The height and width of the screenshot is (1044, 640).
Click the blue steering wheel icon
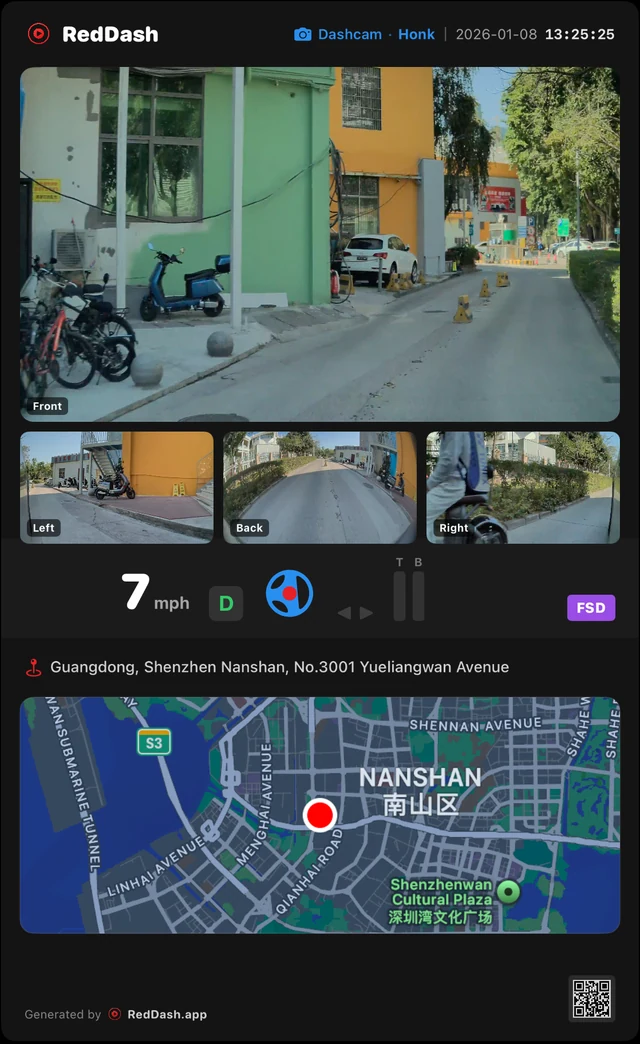[289, 593]
